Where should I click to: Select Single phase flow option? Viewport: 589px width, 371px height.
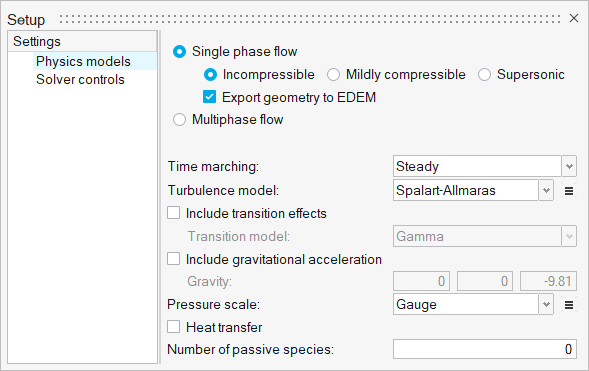[x=179, y=51]
